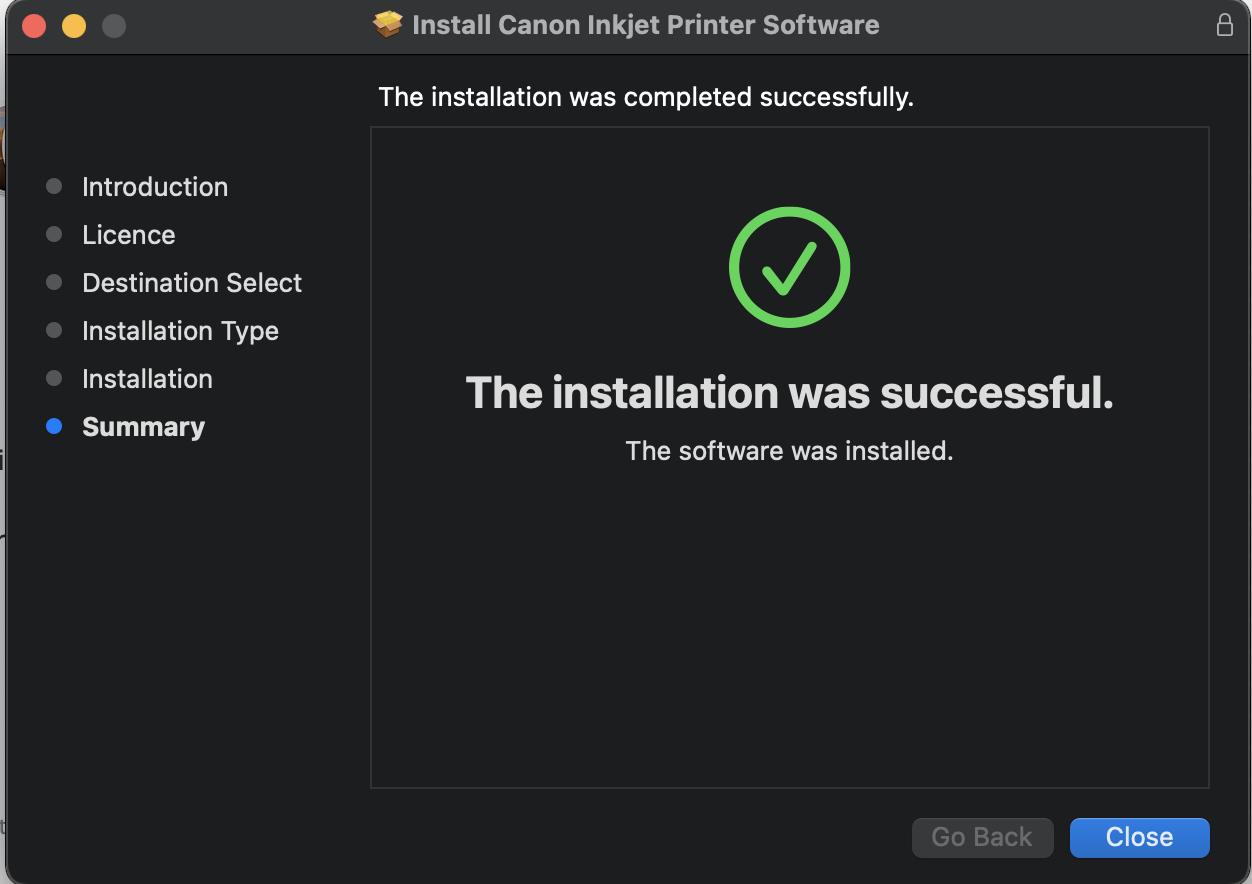Click the padlock icon in the title bar

1224,25
